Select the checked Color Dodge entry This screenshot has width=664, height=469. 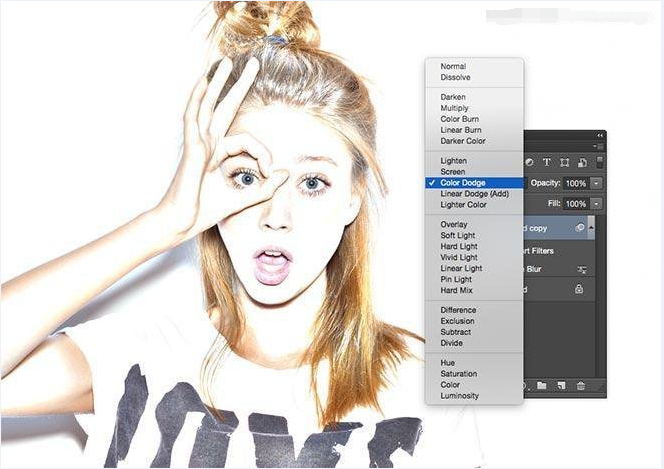pyautogui.click(x=474, y=183)
